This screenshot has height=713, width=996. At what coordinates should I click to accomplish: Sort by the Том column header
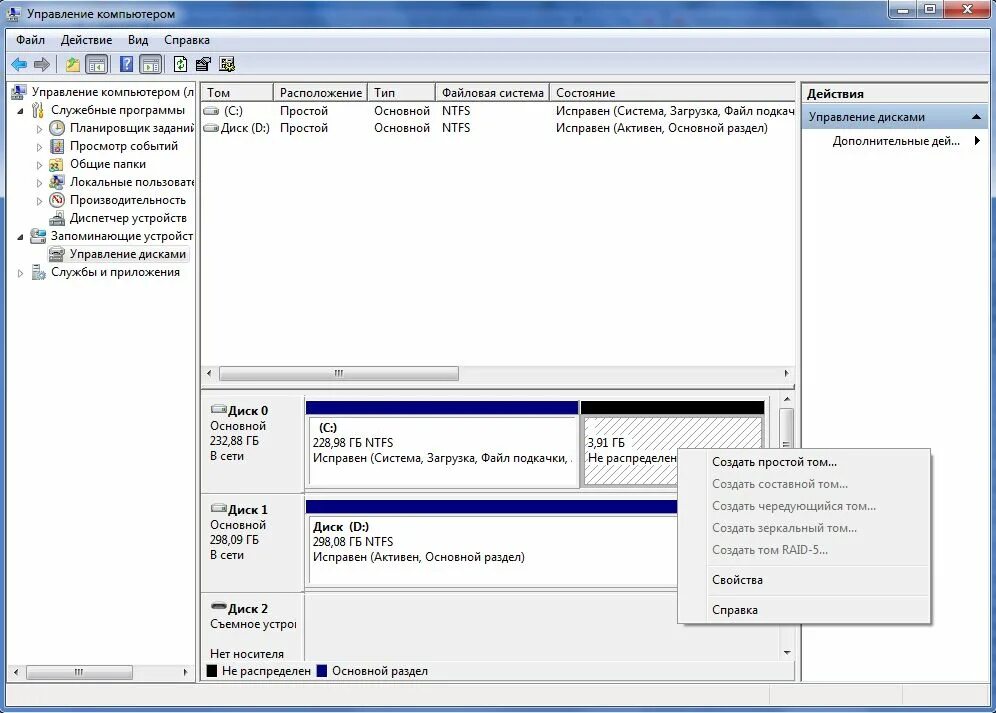[237, 93]
